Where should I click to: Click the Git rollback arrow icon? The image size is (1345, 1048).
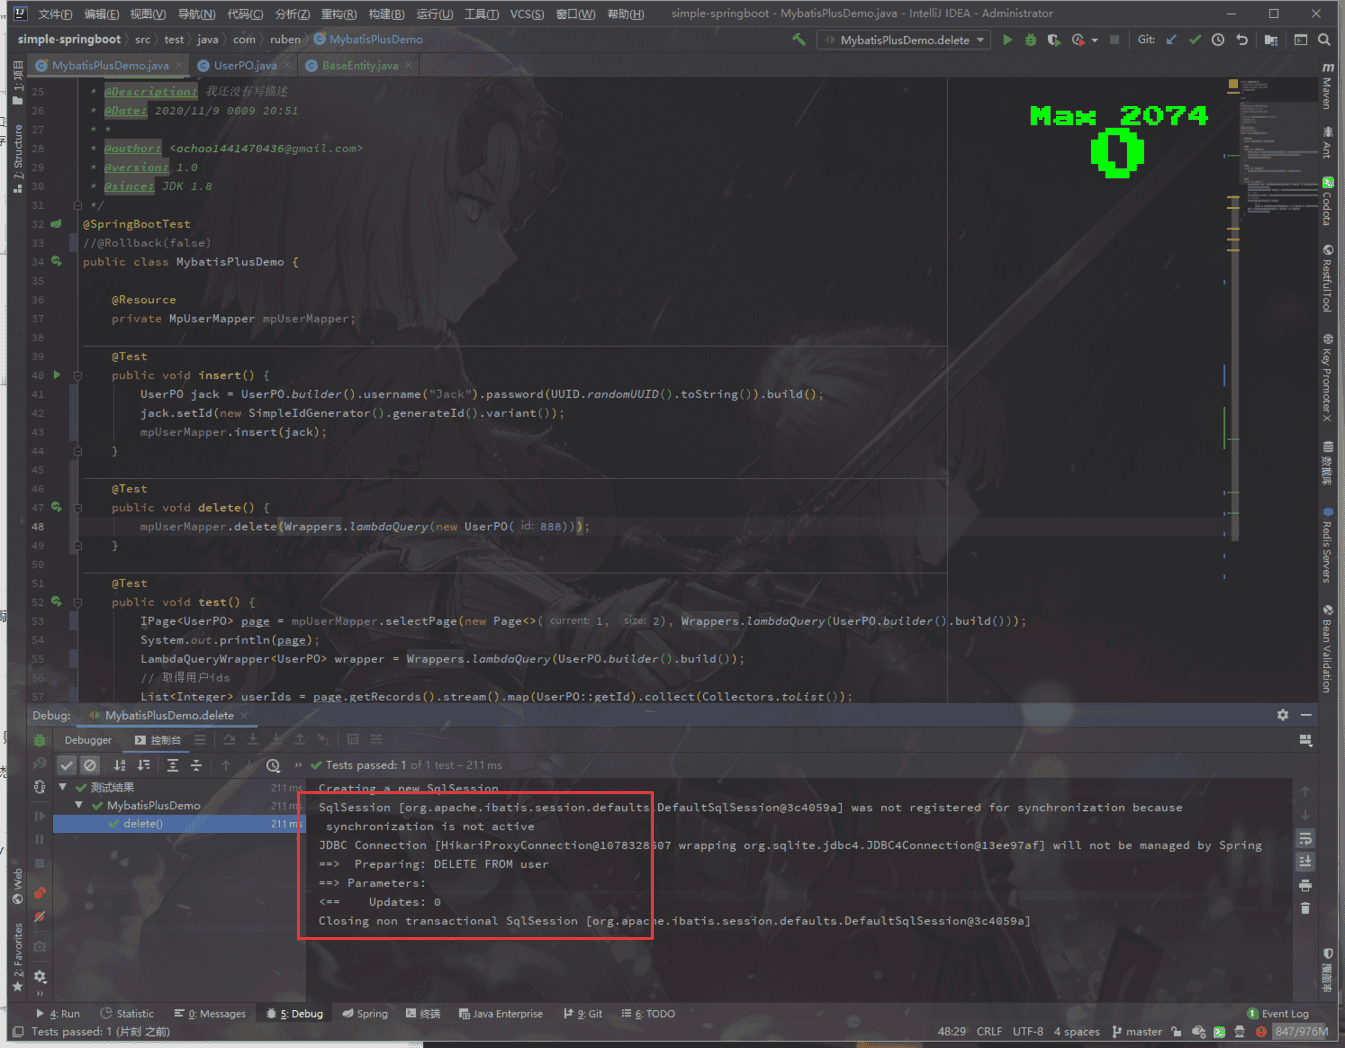click(1242, 40)
